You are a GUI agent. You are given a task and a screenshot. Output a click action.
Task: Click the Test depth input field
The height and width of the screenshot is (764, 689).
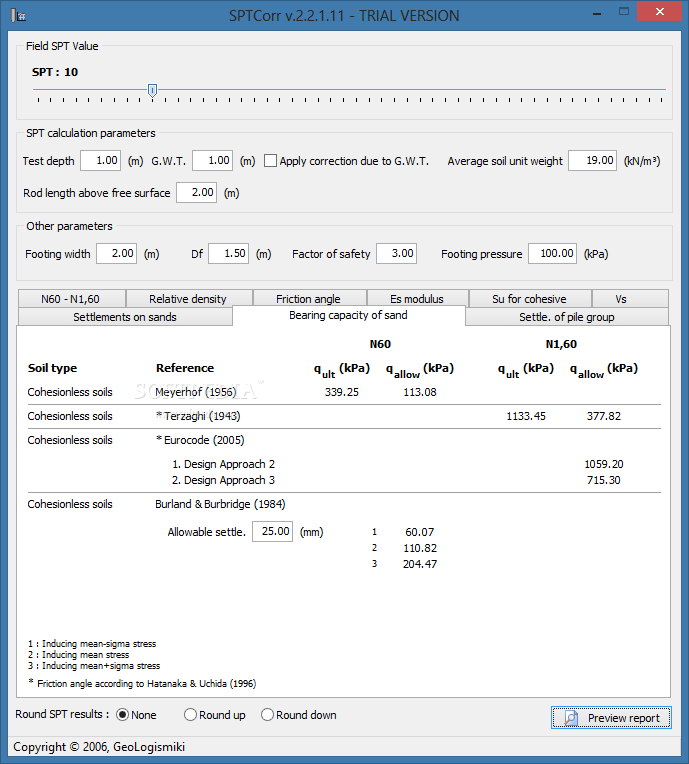pyautogui.click(x=100, y=160)
